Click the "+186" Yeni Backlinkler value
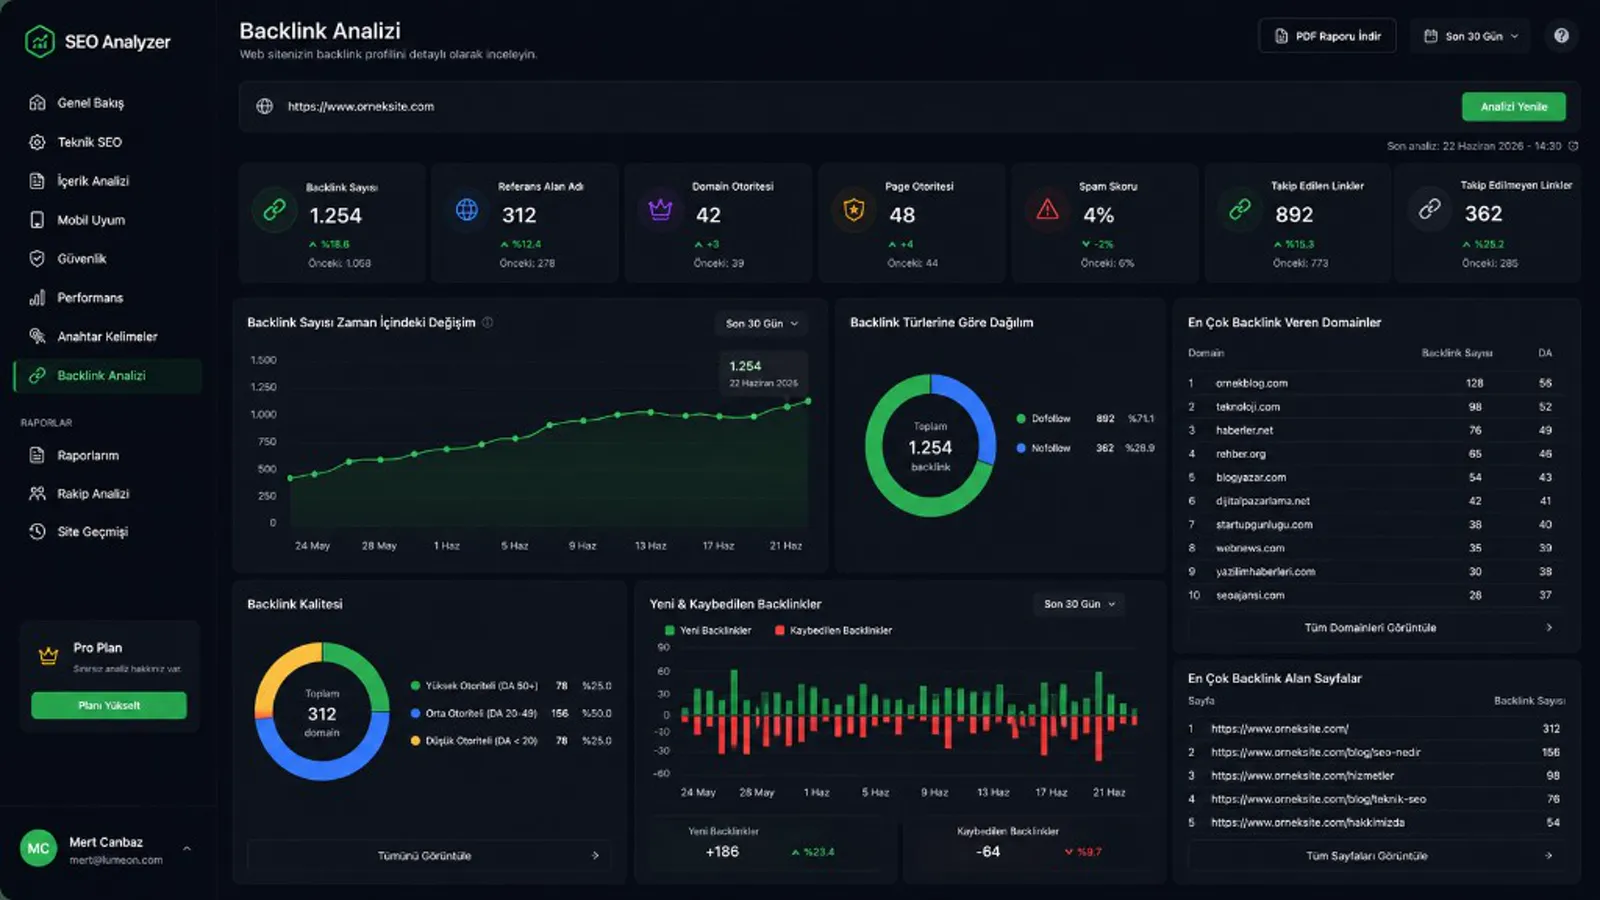Viewport: 1600px width, 900px height. pos(722,852)
